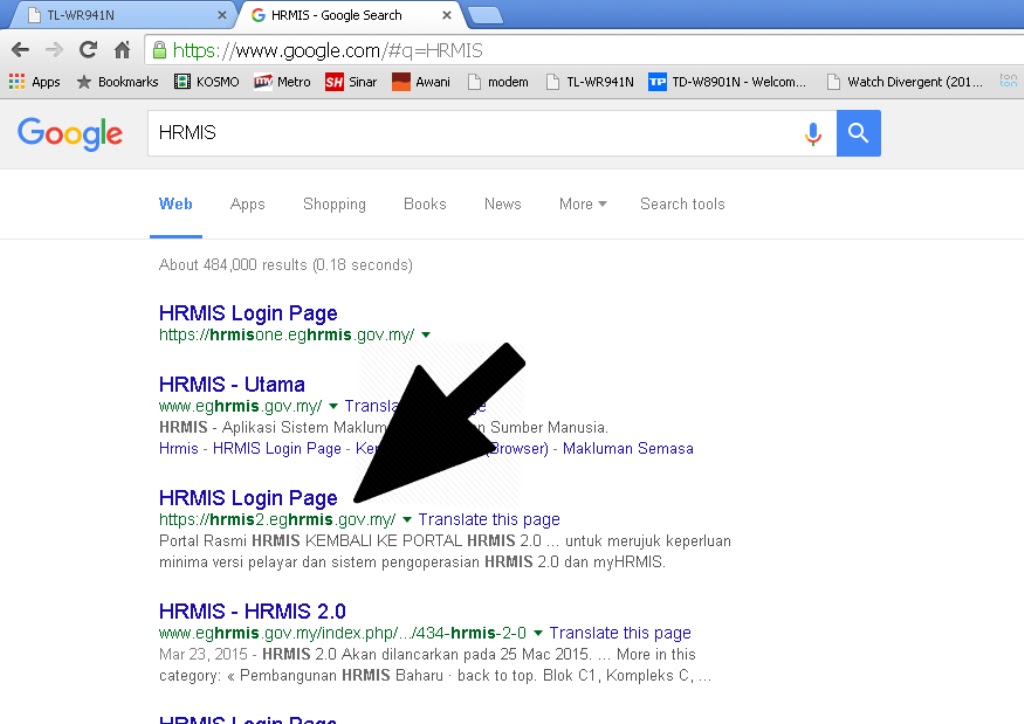This screenshot has width=1024, height=724.
Task: Expand the More dropdown
Action: tap(583, 204)
